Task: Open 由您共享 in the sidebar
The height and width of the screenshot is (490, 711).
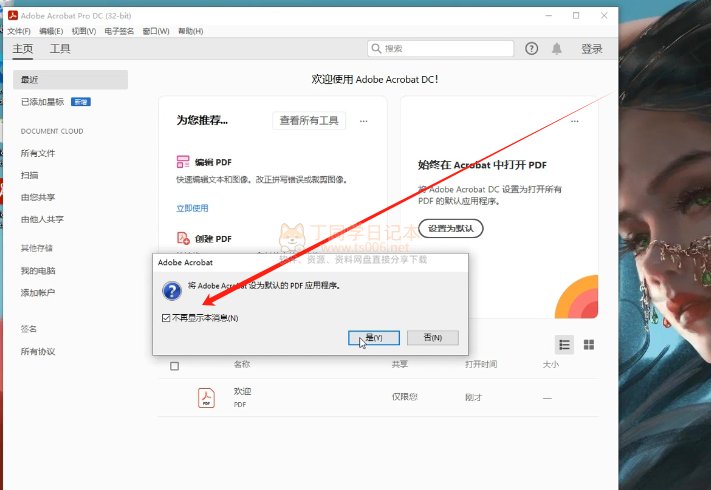Action: click(x=38, y=197)
